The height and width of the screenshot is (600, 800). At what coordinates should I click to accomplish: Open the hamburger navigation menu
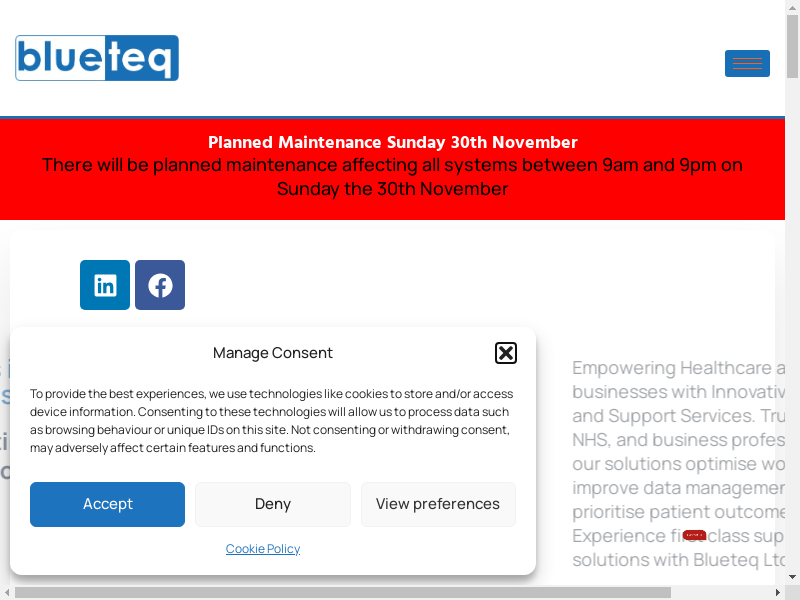[747, 63]
